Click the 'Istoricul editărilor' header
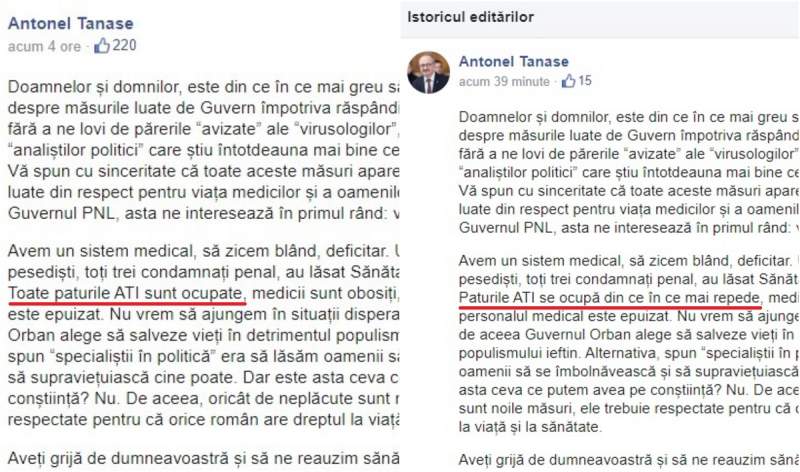This screenshot has width=800, height=472. tap(470, 17)
